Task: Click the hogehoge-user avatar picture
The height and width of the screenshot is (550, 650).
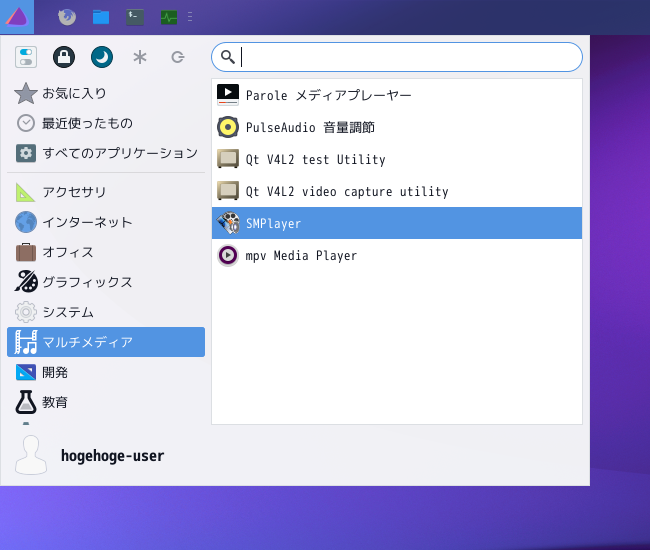Action: click(x=31, y=455)
